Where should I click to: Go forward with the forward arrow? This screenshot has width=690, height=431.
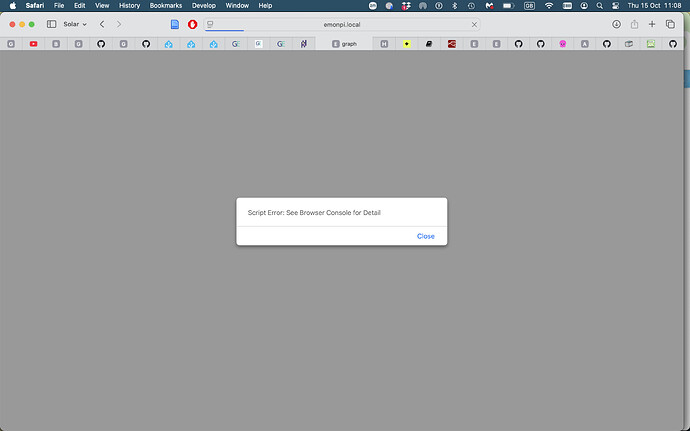pos(119,24)
